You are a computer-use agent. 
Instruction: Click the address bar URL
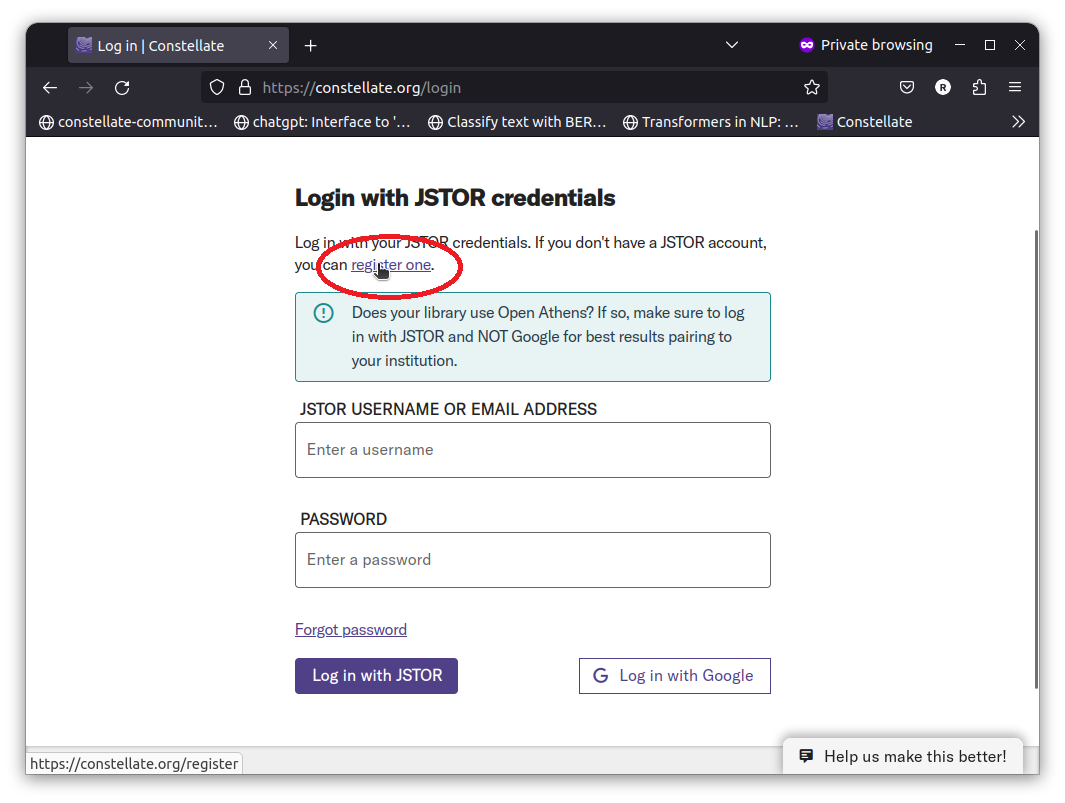(361, 88)
